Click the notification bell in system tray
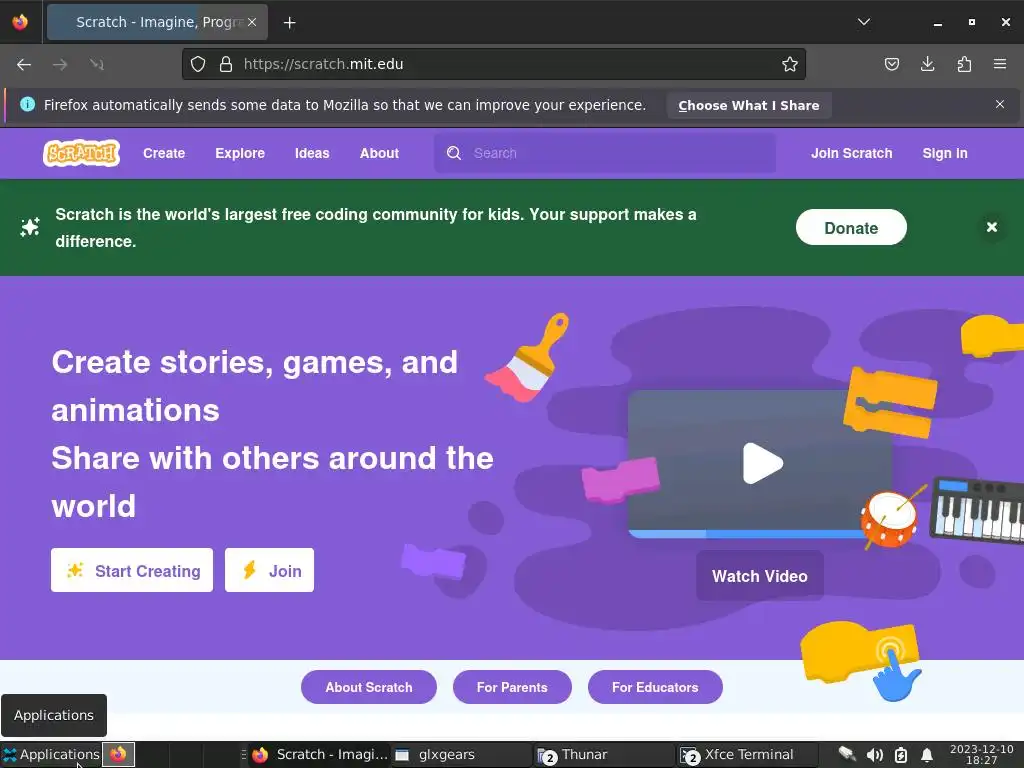 [x=927, y=755]
